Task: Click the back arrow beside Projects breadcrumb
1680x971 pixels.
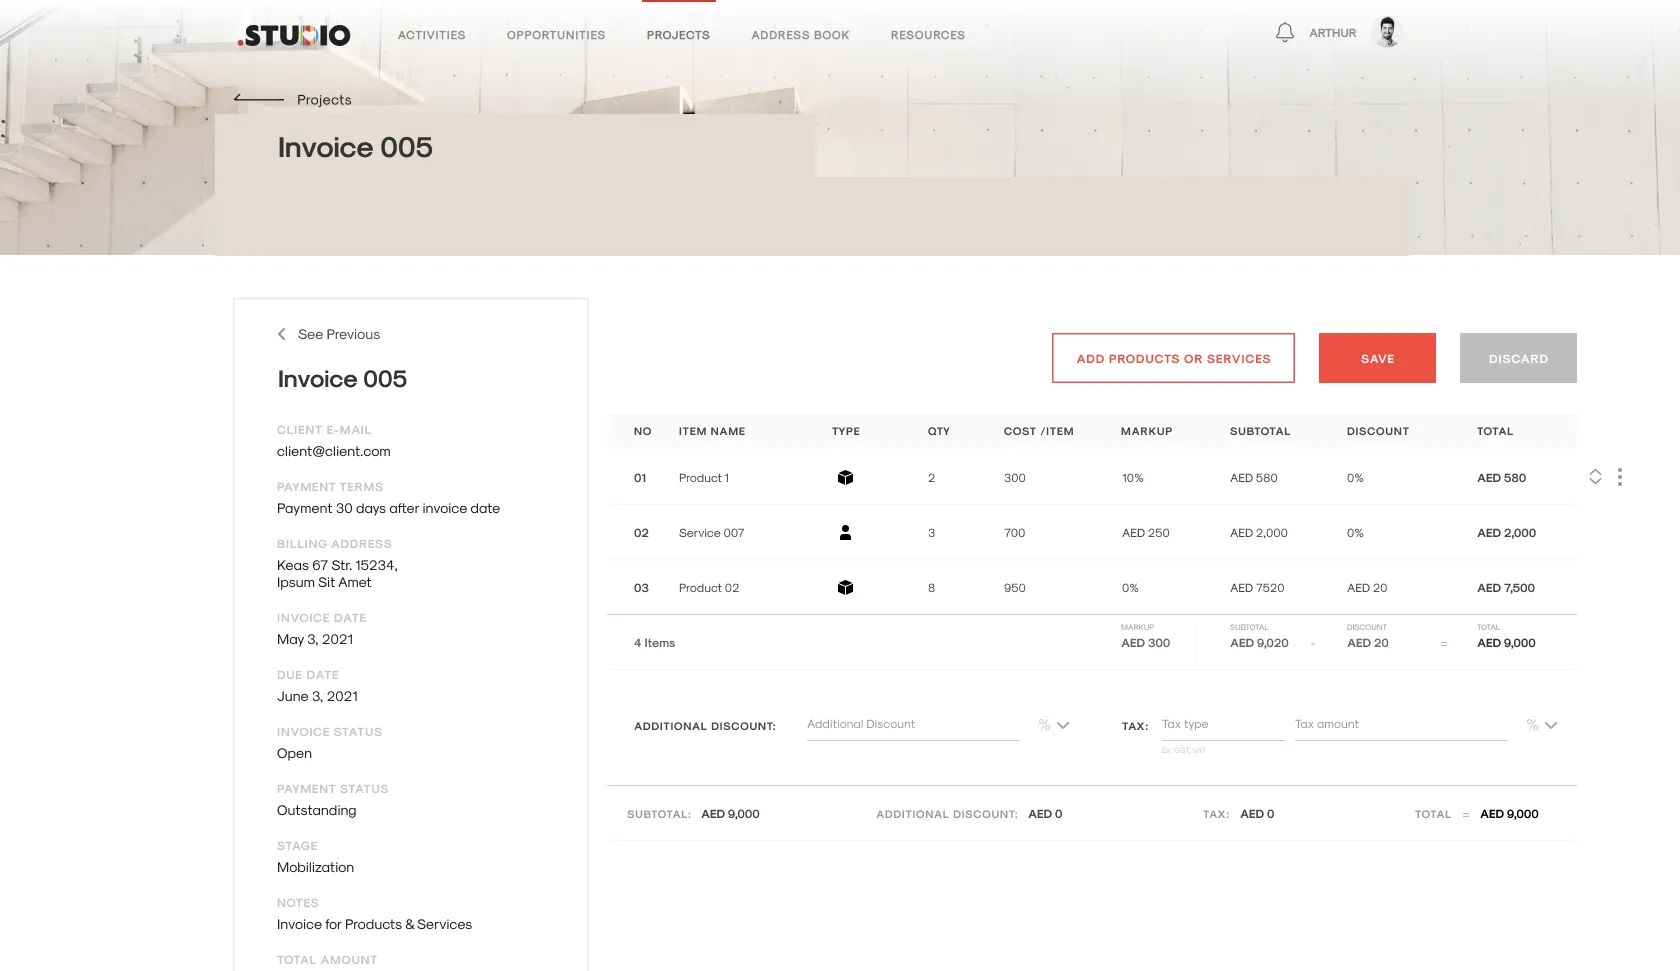Action: [258, 98]
